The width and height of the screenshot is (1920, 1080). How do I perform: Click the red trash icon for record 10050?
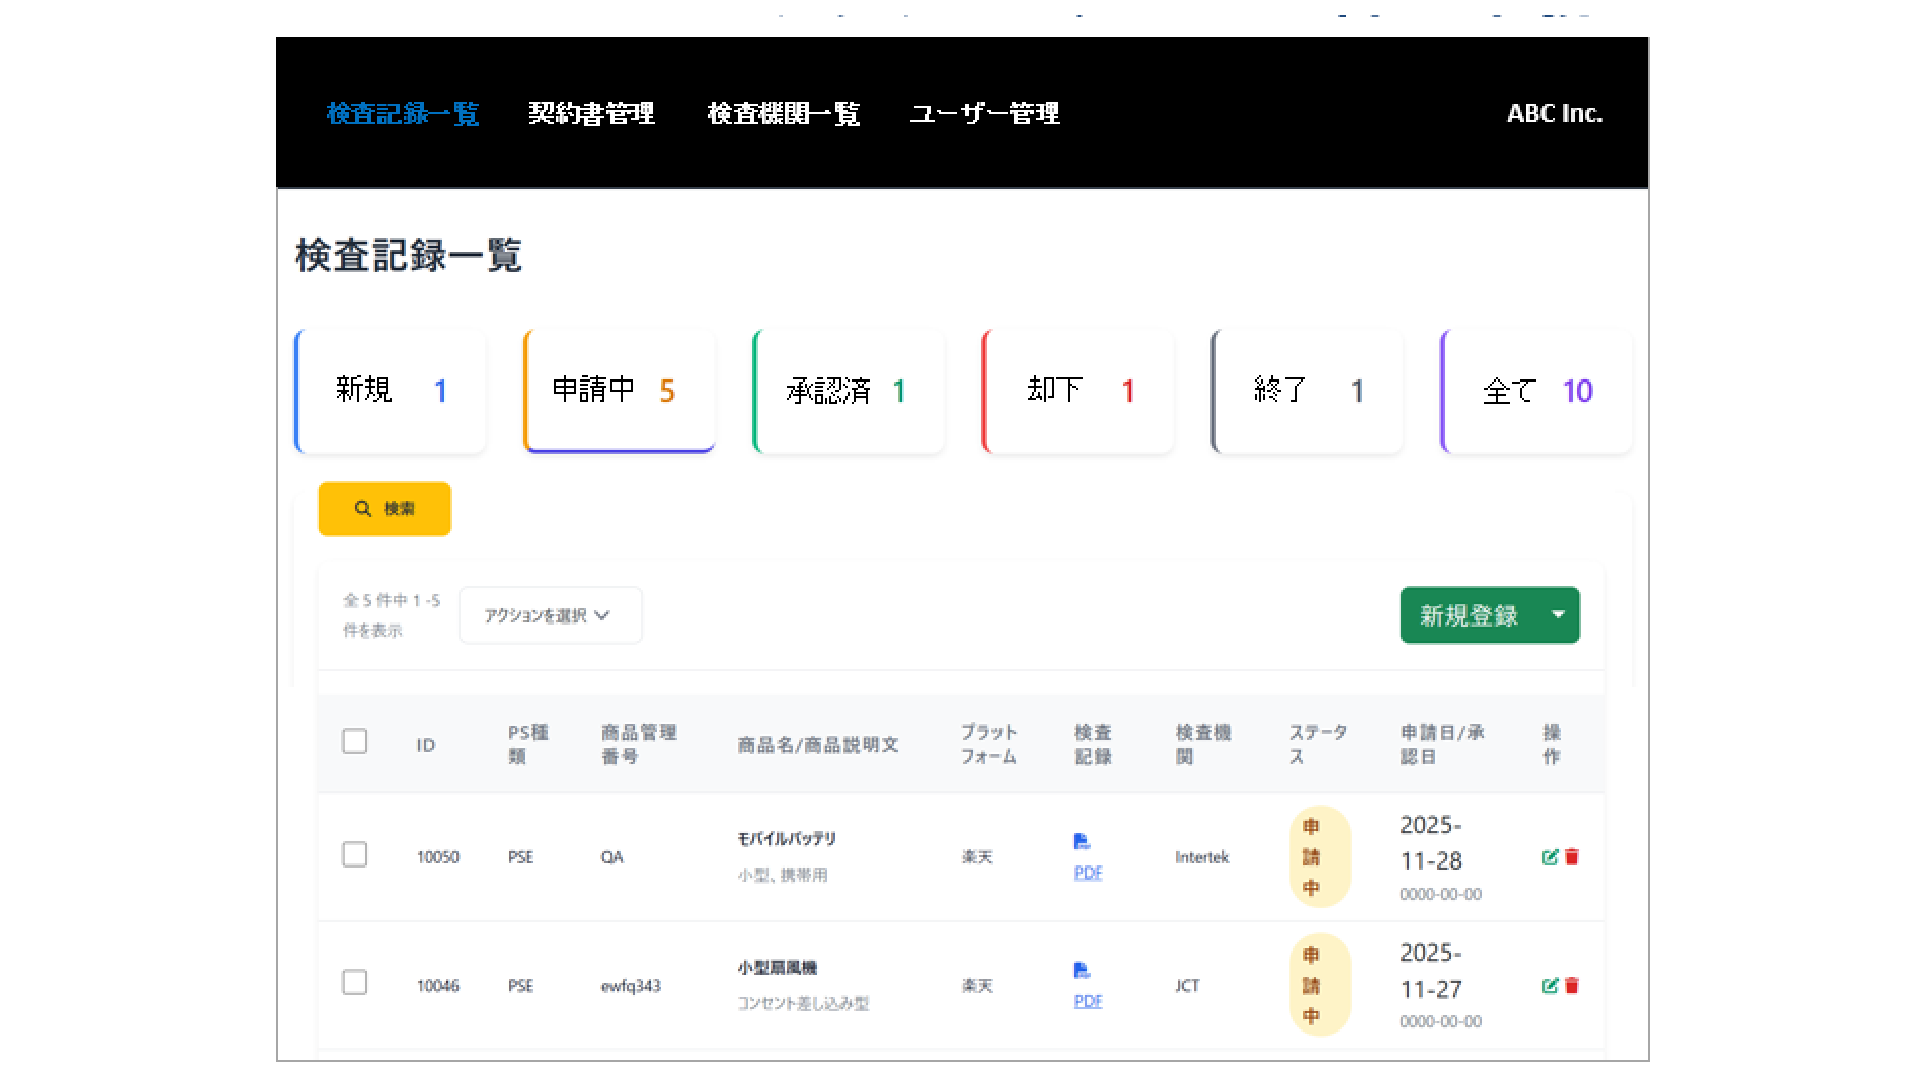point(1572,857)
